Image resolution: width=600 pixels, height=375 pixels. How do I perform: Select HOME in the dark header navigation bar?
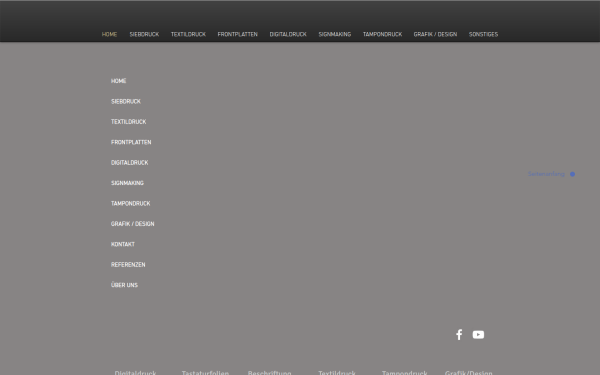tap(109, 34)
